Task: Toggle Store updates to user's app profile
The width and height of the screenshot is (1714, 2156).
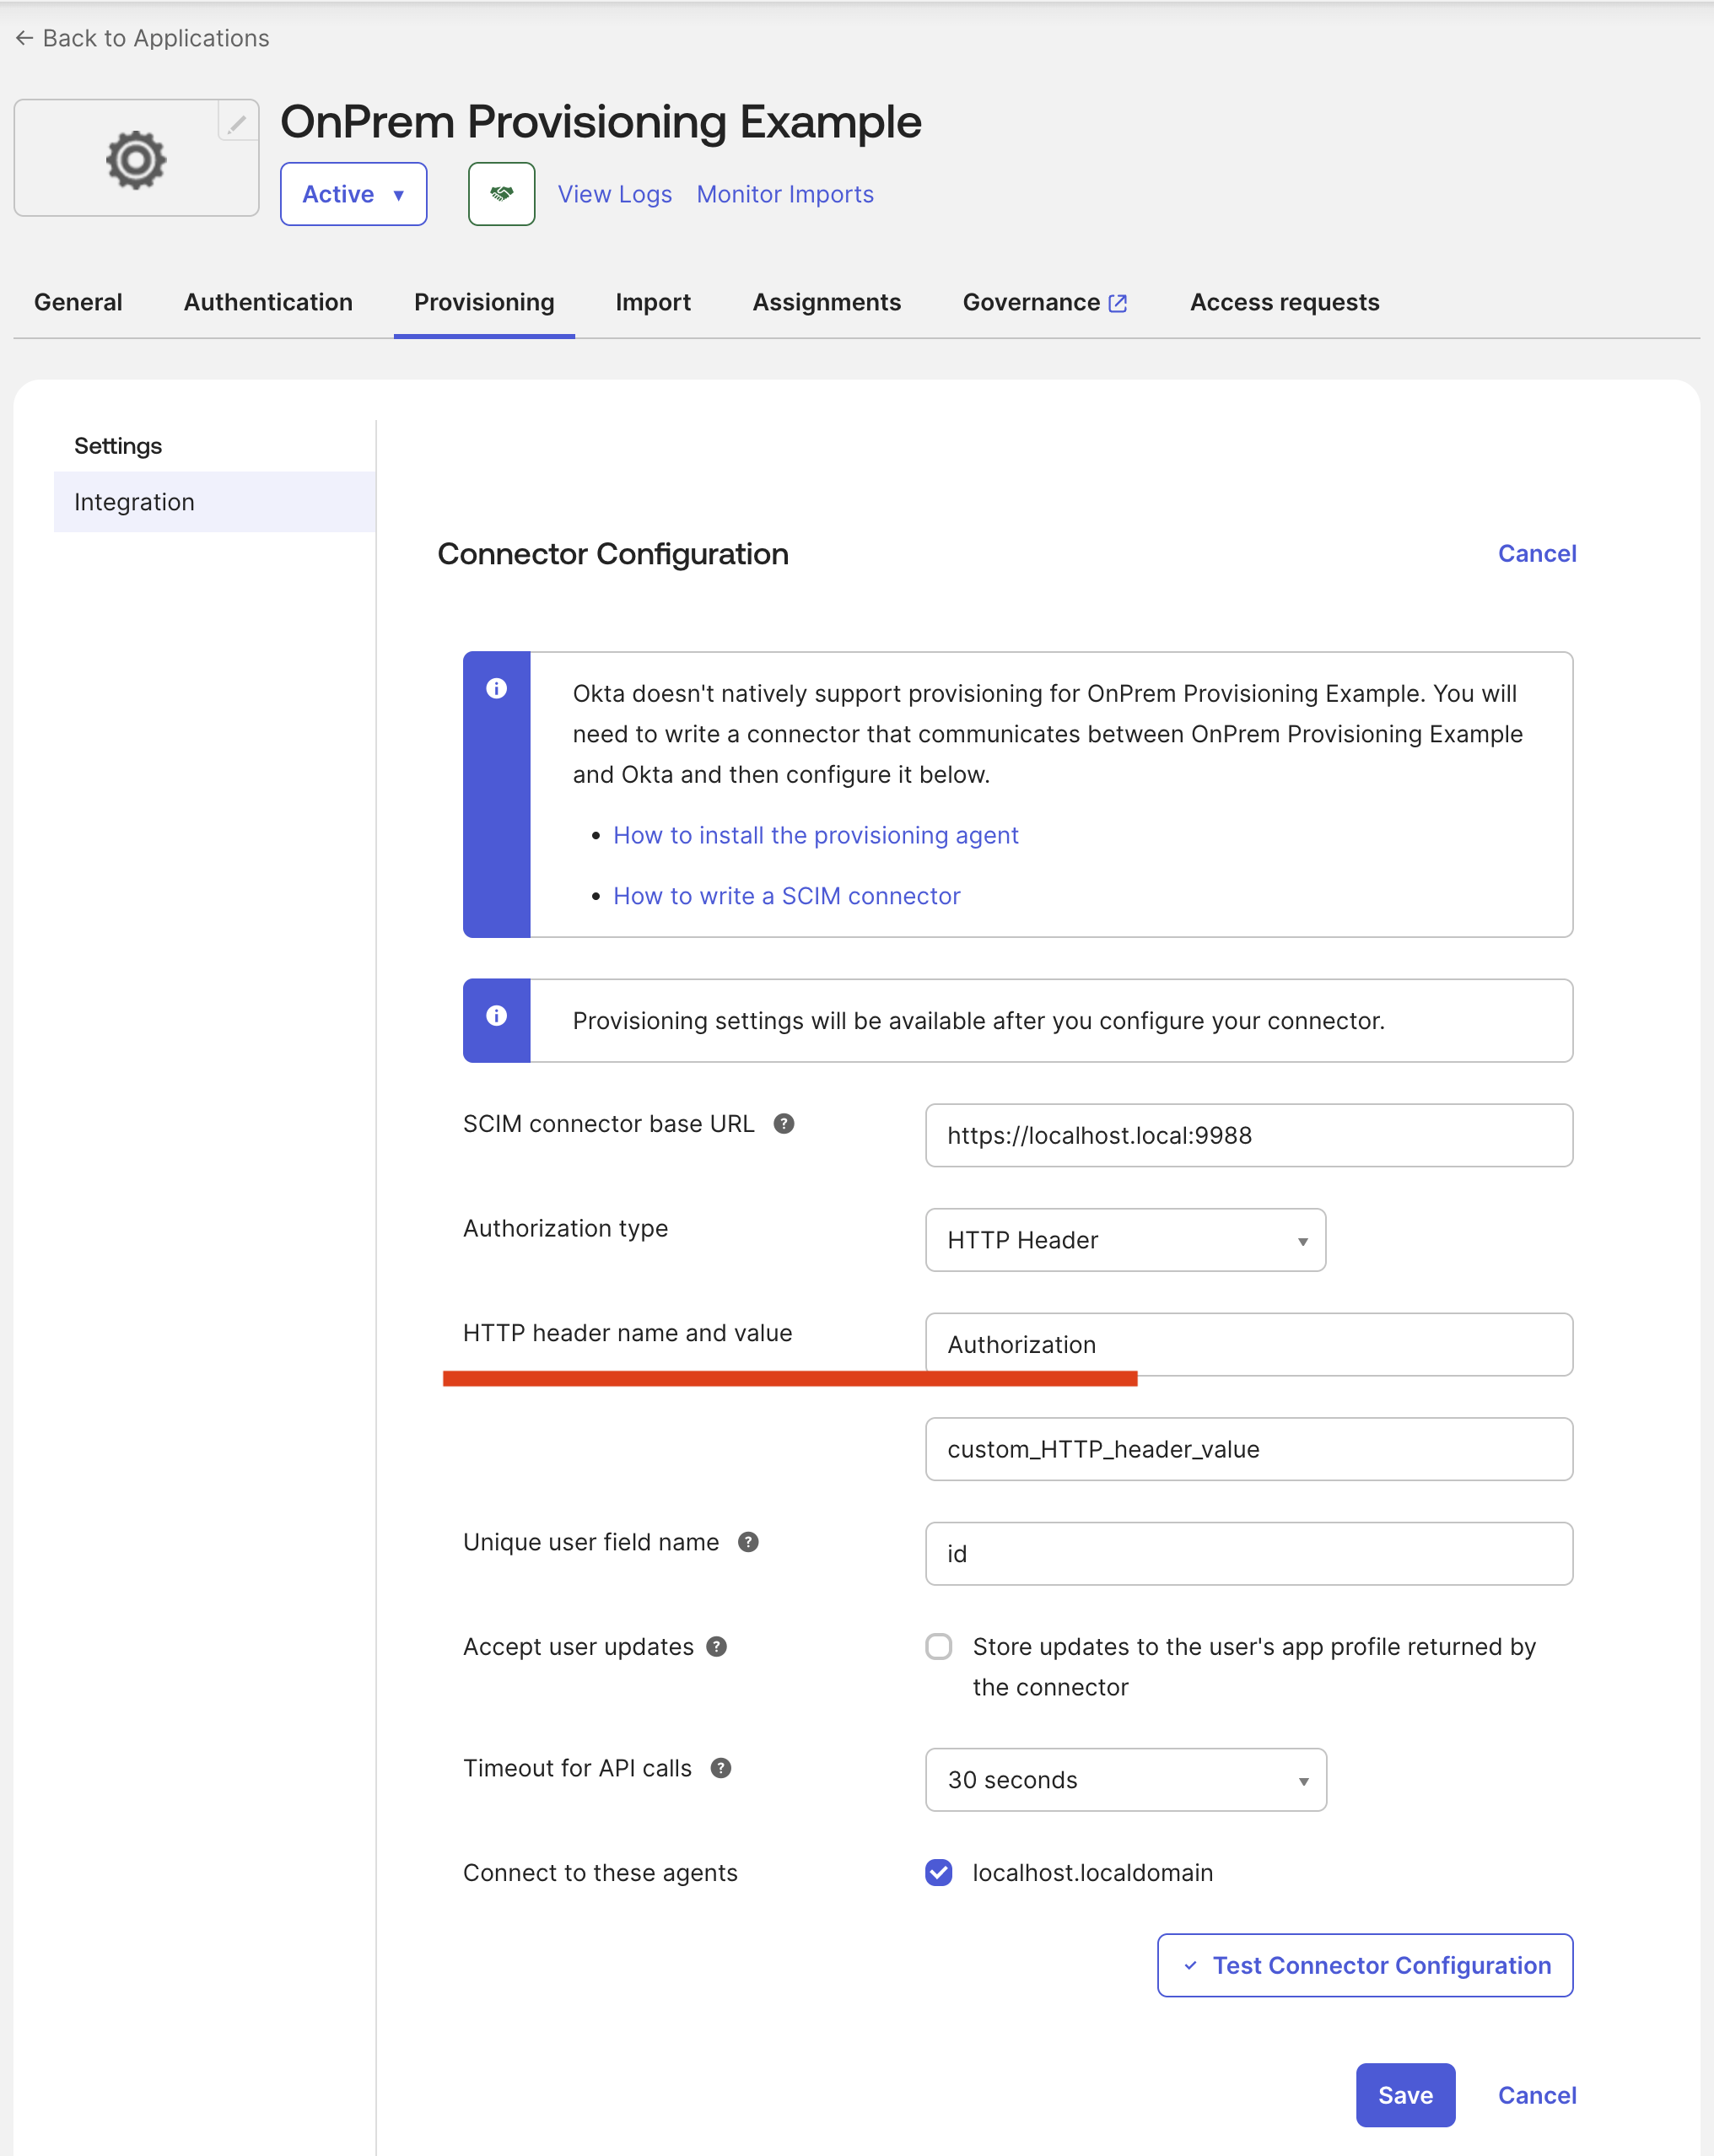Action: click(x=938, y=1646)
